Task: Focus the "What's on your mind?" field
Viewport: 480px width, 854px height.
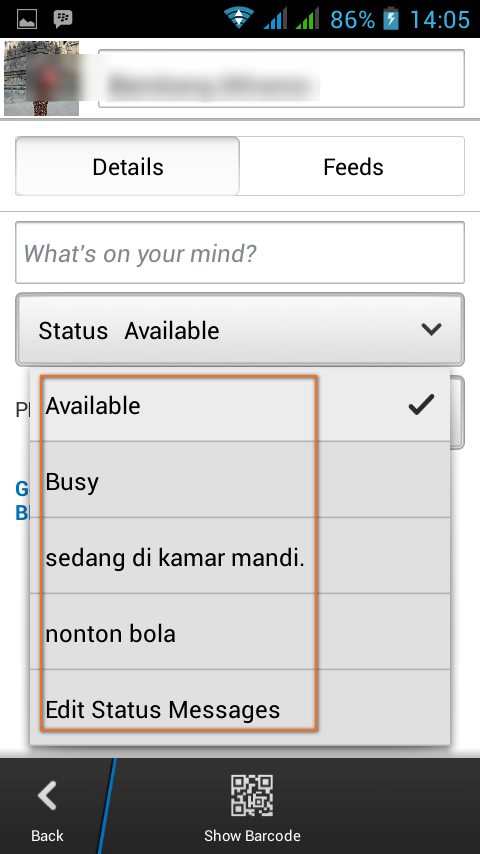Action: (x=240, y=253)
